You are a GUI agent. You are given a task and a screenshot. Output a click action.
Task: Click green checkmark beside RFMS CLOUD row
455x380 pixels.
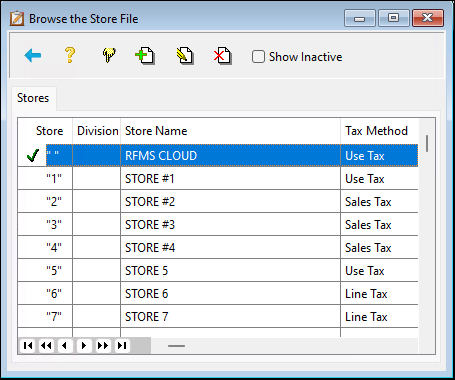(x=33, y=155)
